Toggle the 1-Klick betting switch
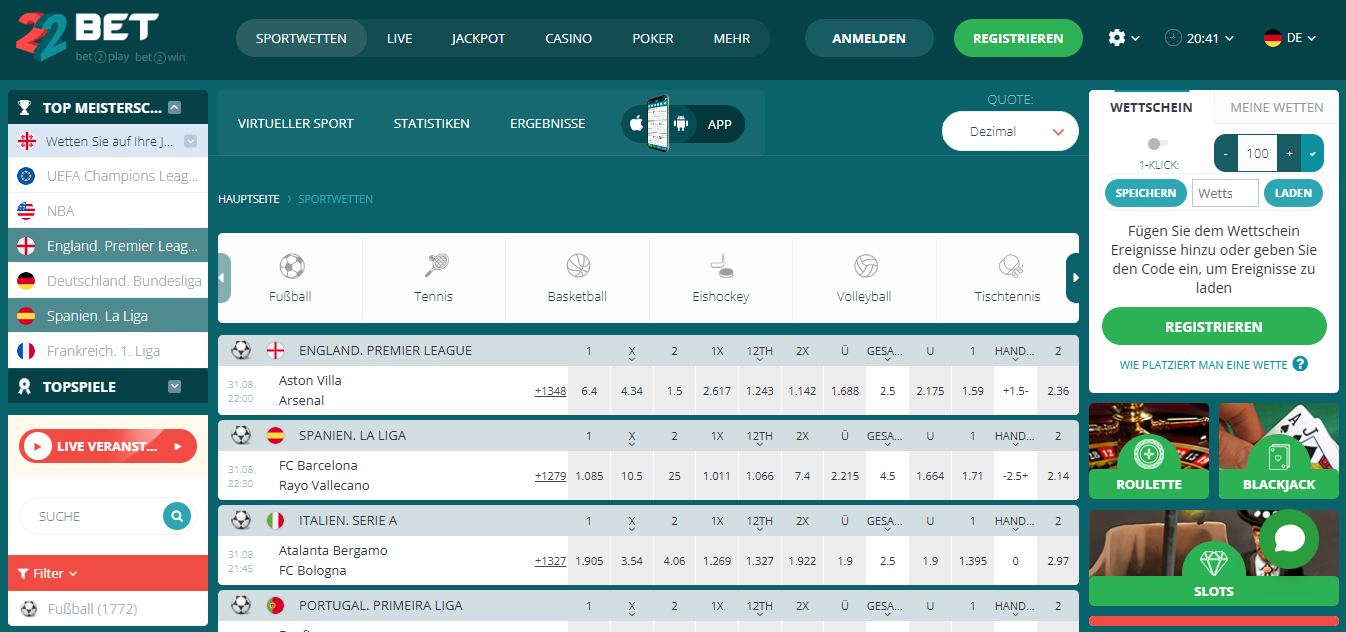 click(1158, 144)
